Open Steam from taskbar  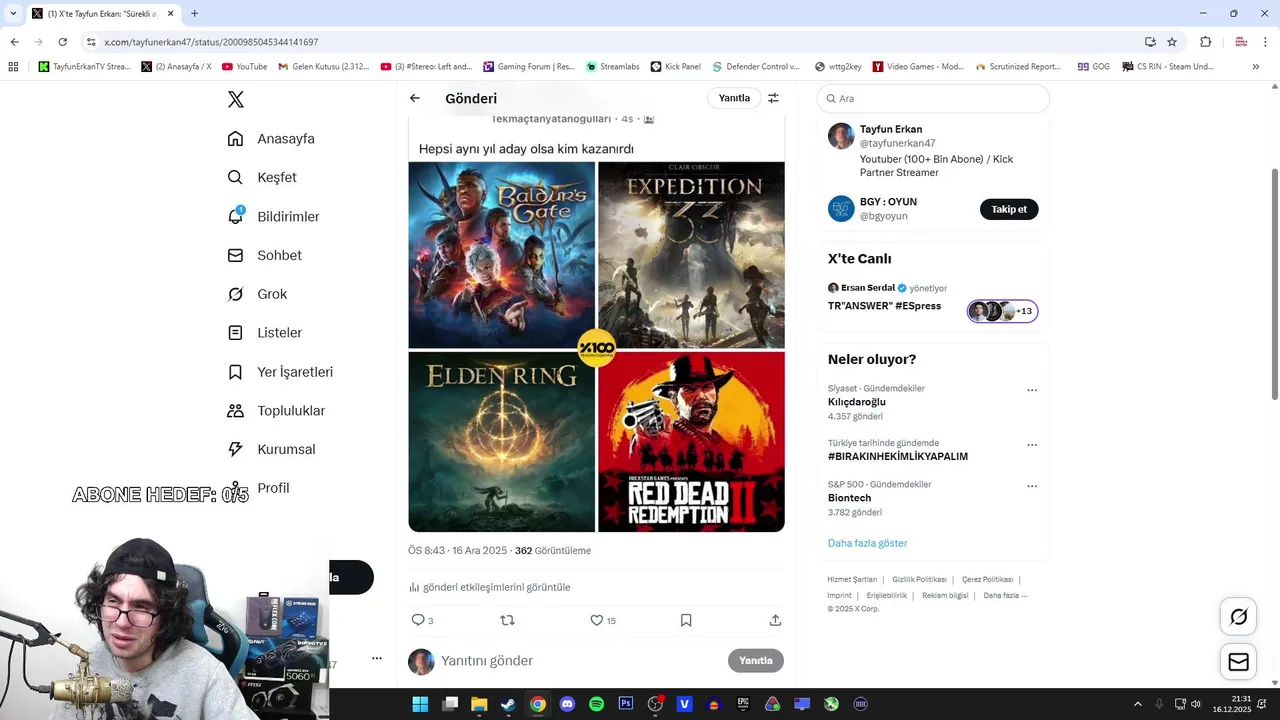click(508, 704)
